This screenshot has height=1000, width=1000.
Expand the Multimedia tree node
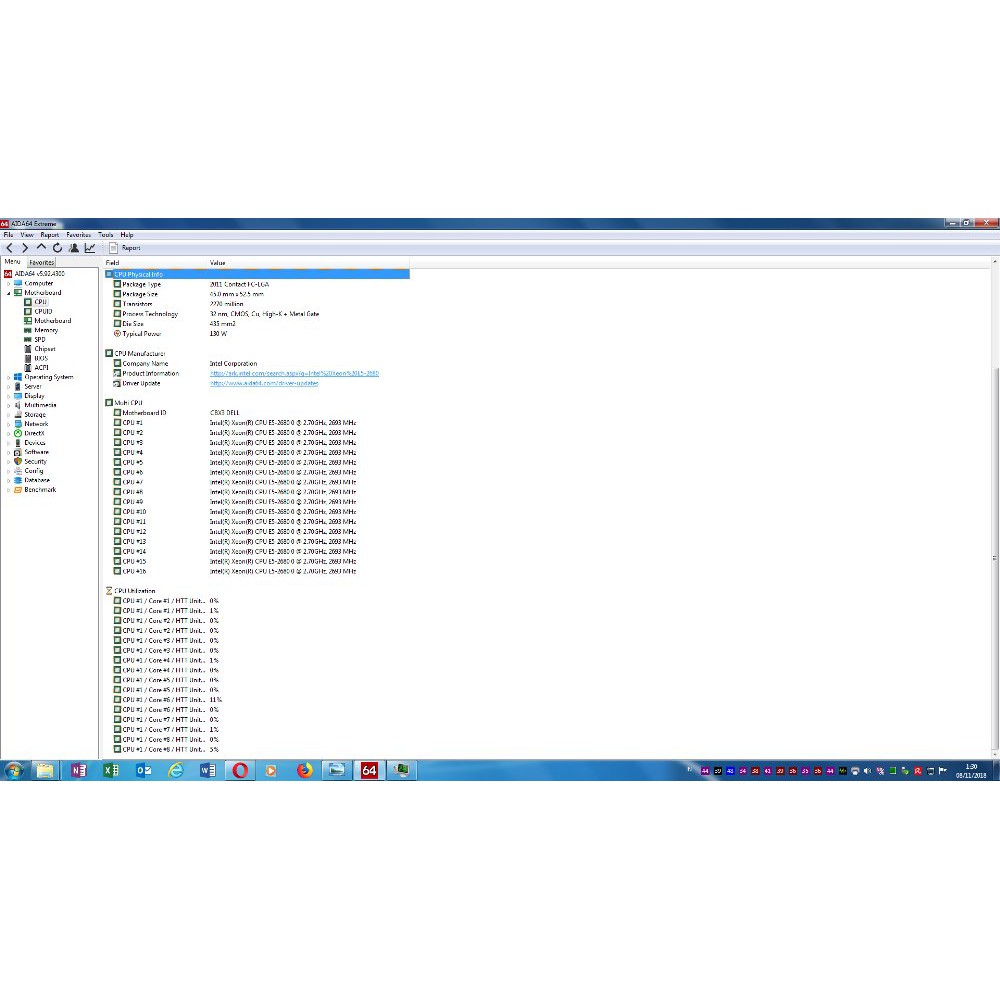[8, 405]
